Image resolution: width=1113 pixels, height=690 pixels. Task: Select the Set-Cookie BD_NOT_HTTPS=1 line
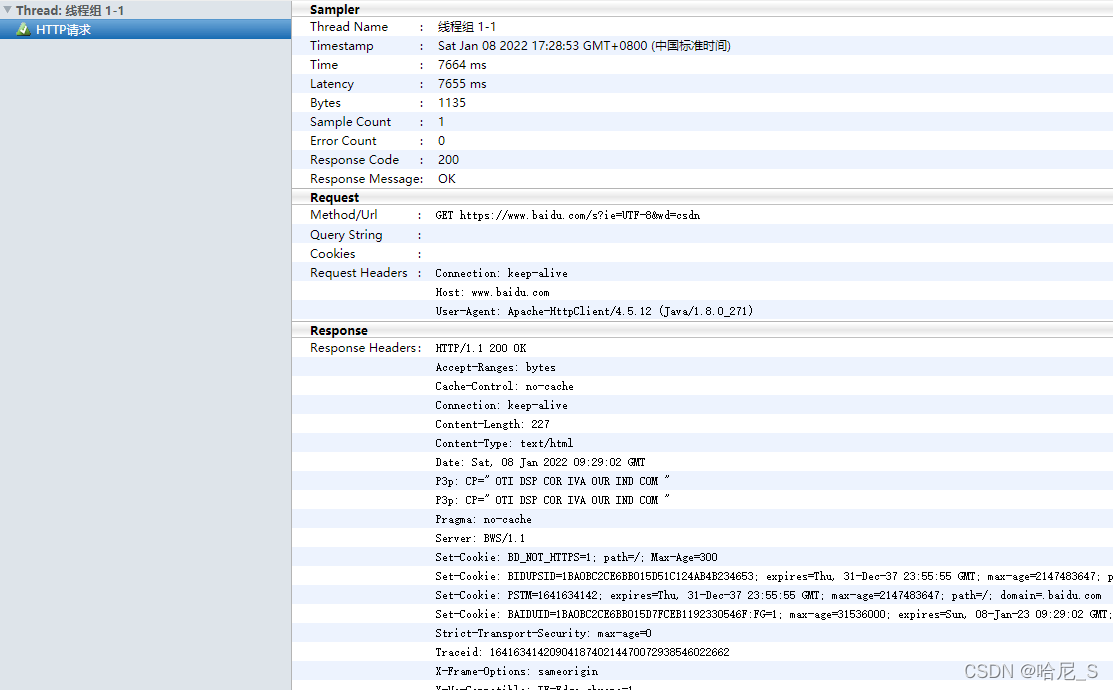pos(576,558)
